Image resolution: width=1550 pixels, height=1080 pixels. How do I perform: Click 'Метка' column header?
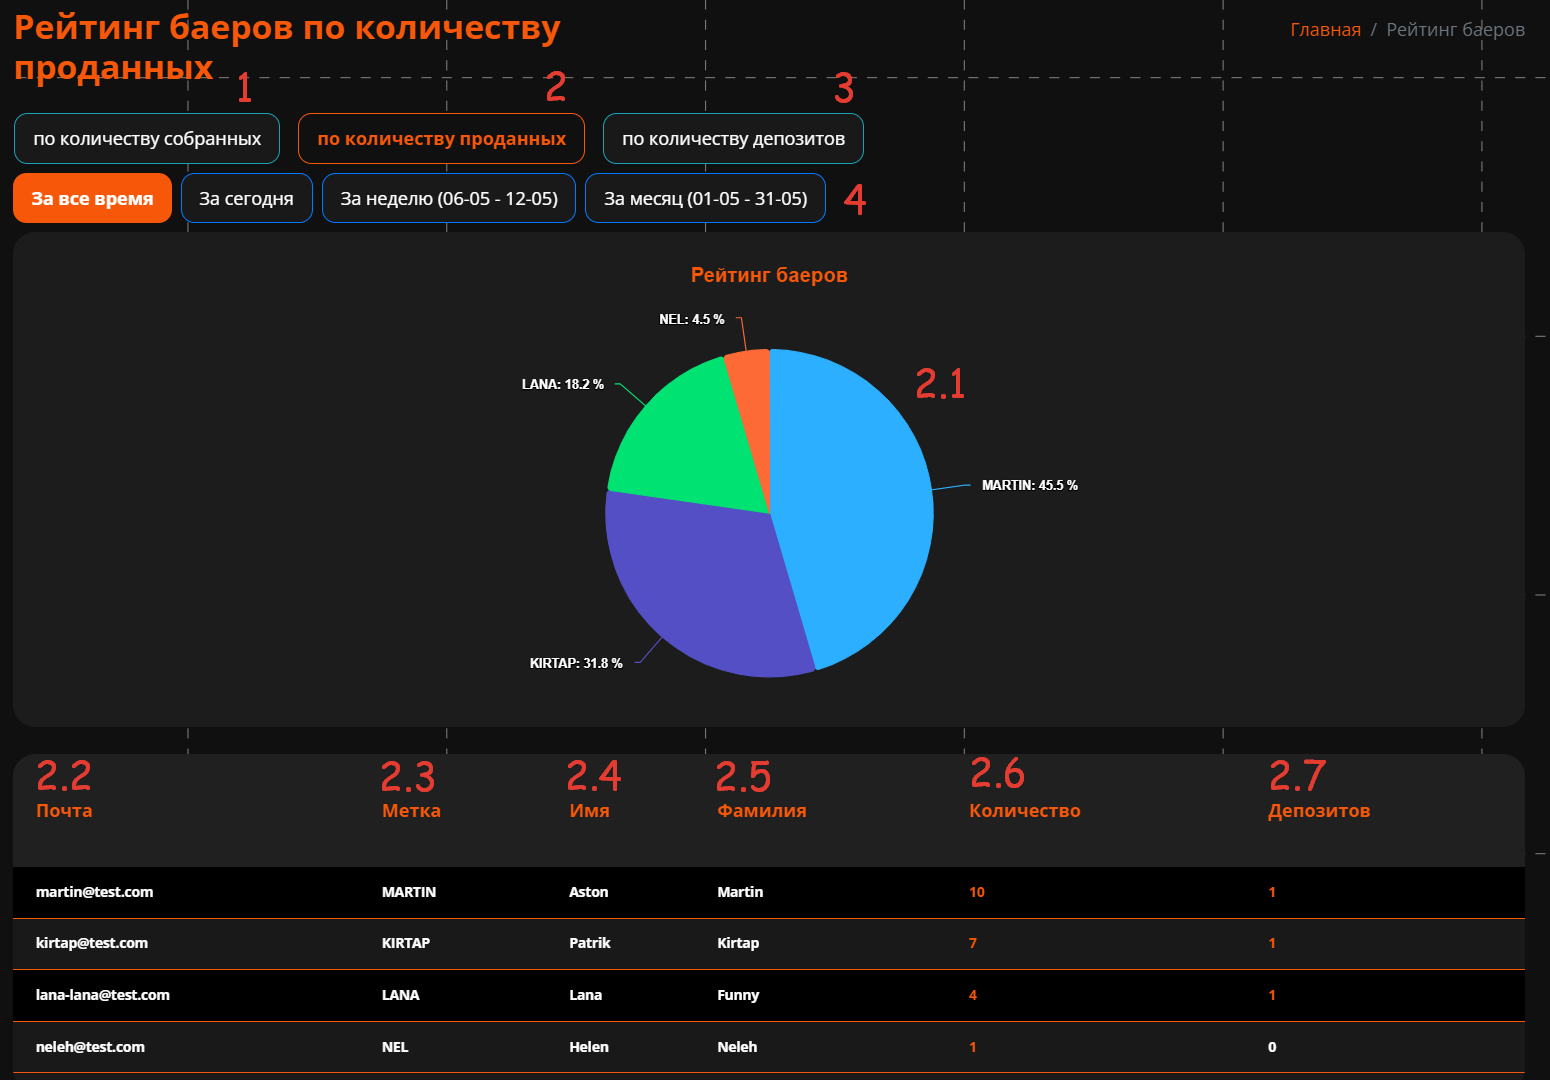pyautogui.click(x=411, y=810)
